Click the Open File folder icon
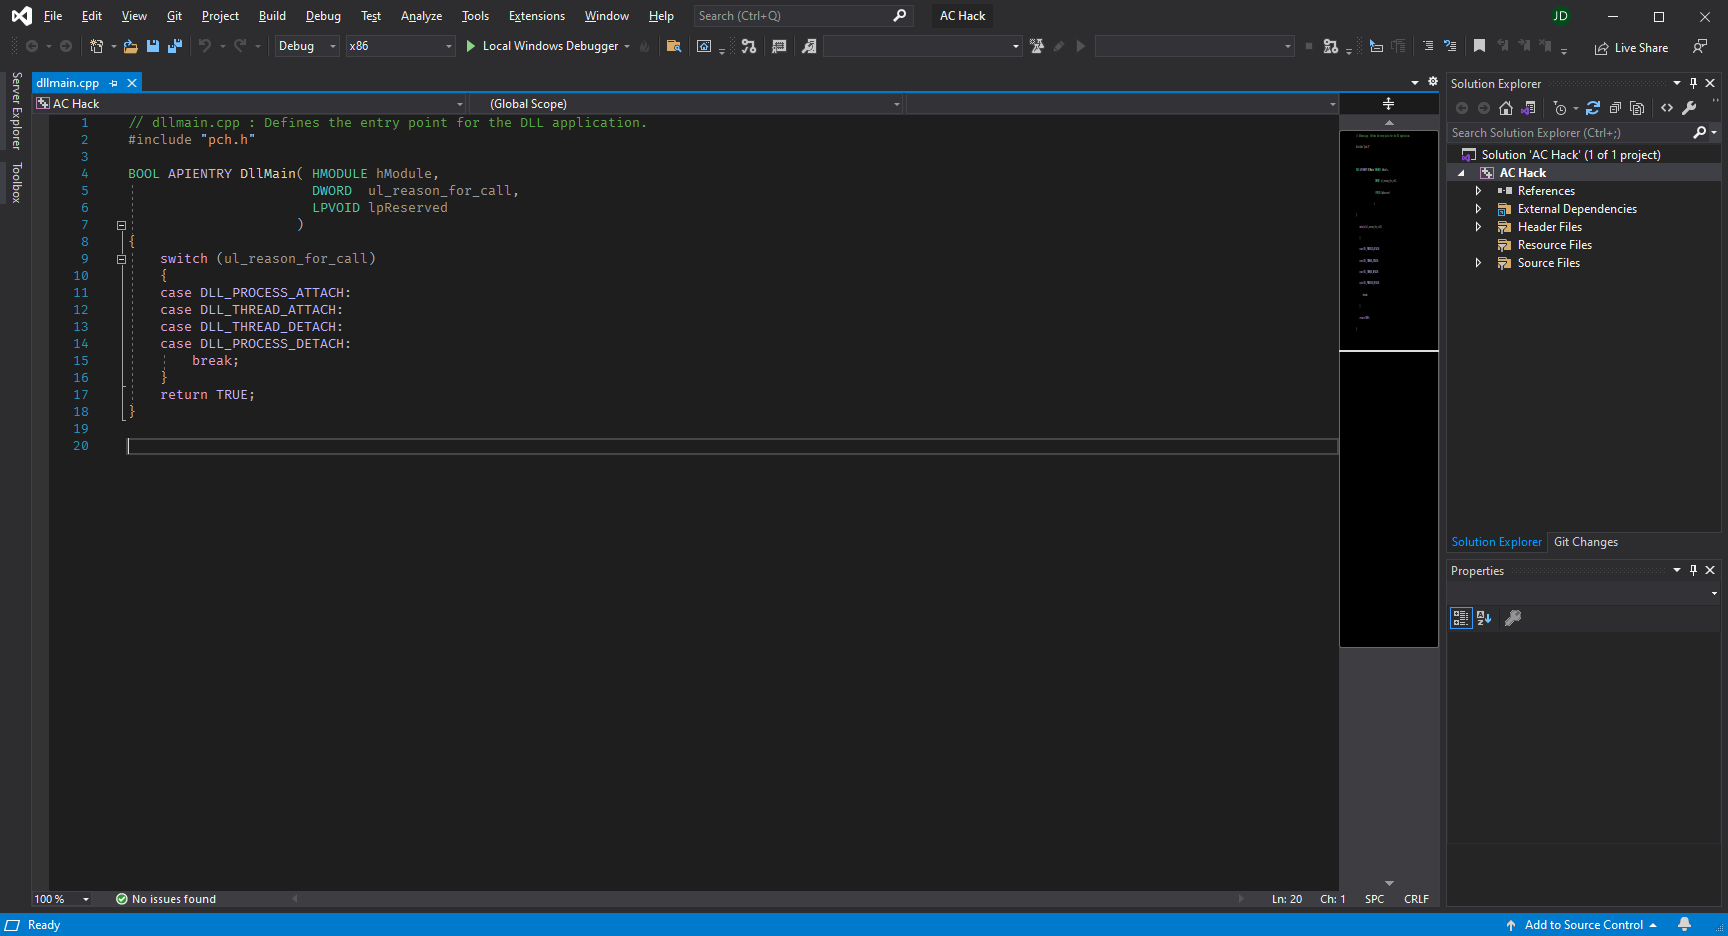The height and width of the screenshot is (936, 1728). coord(130,46)
